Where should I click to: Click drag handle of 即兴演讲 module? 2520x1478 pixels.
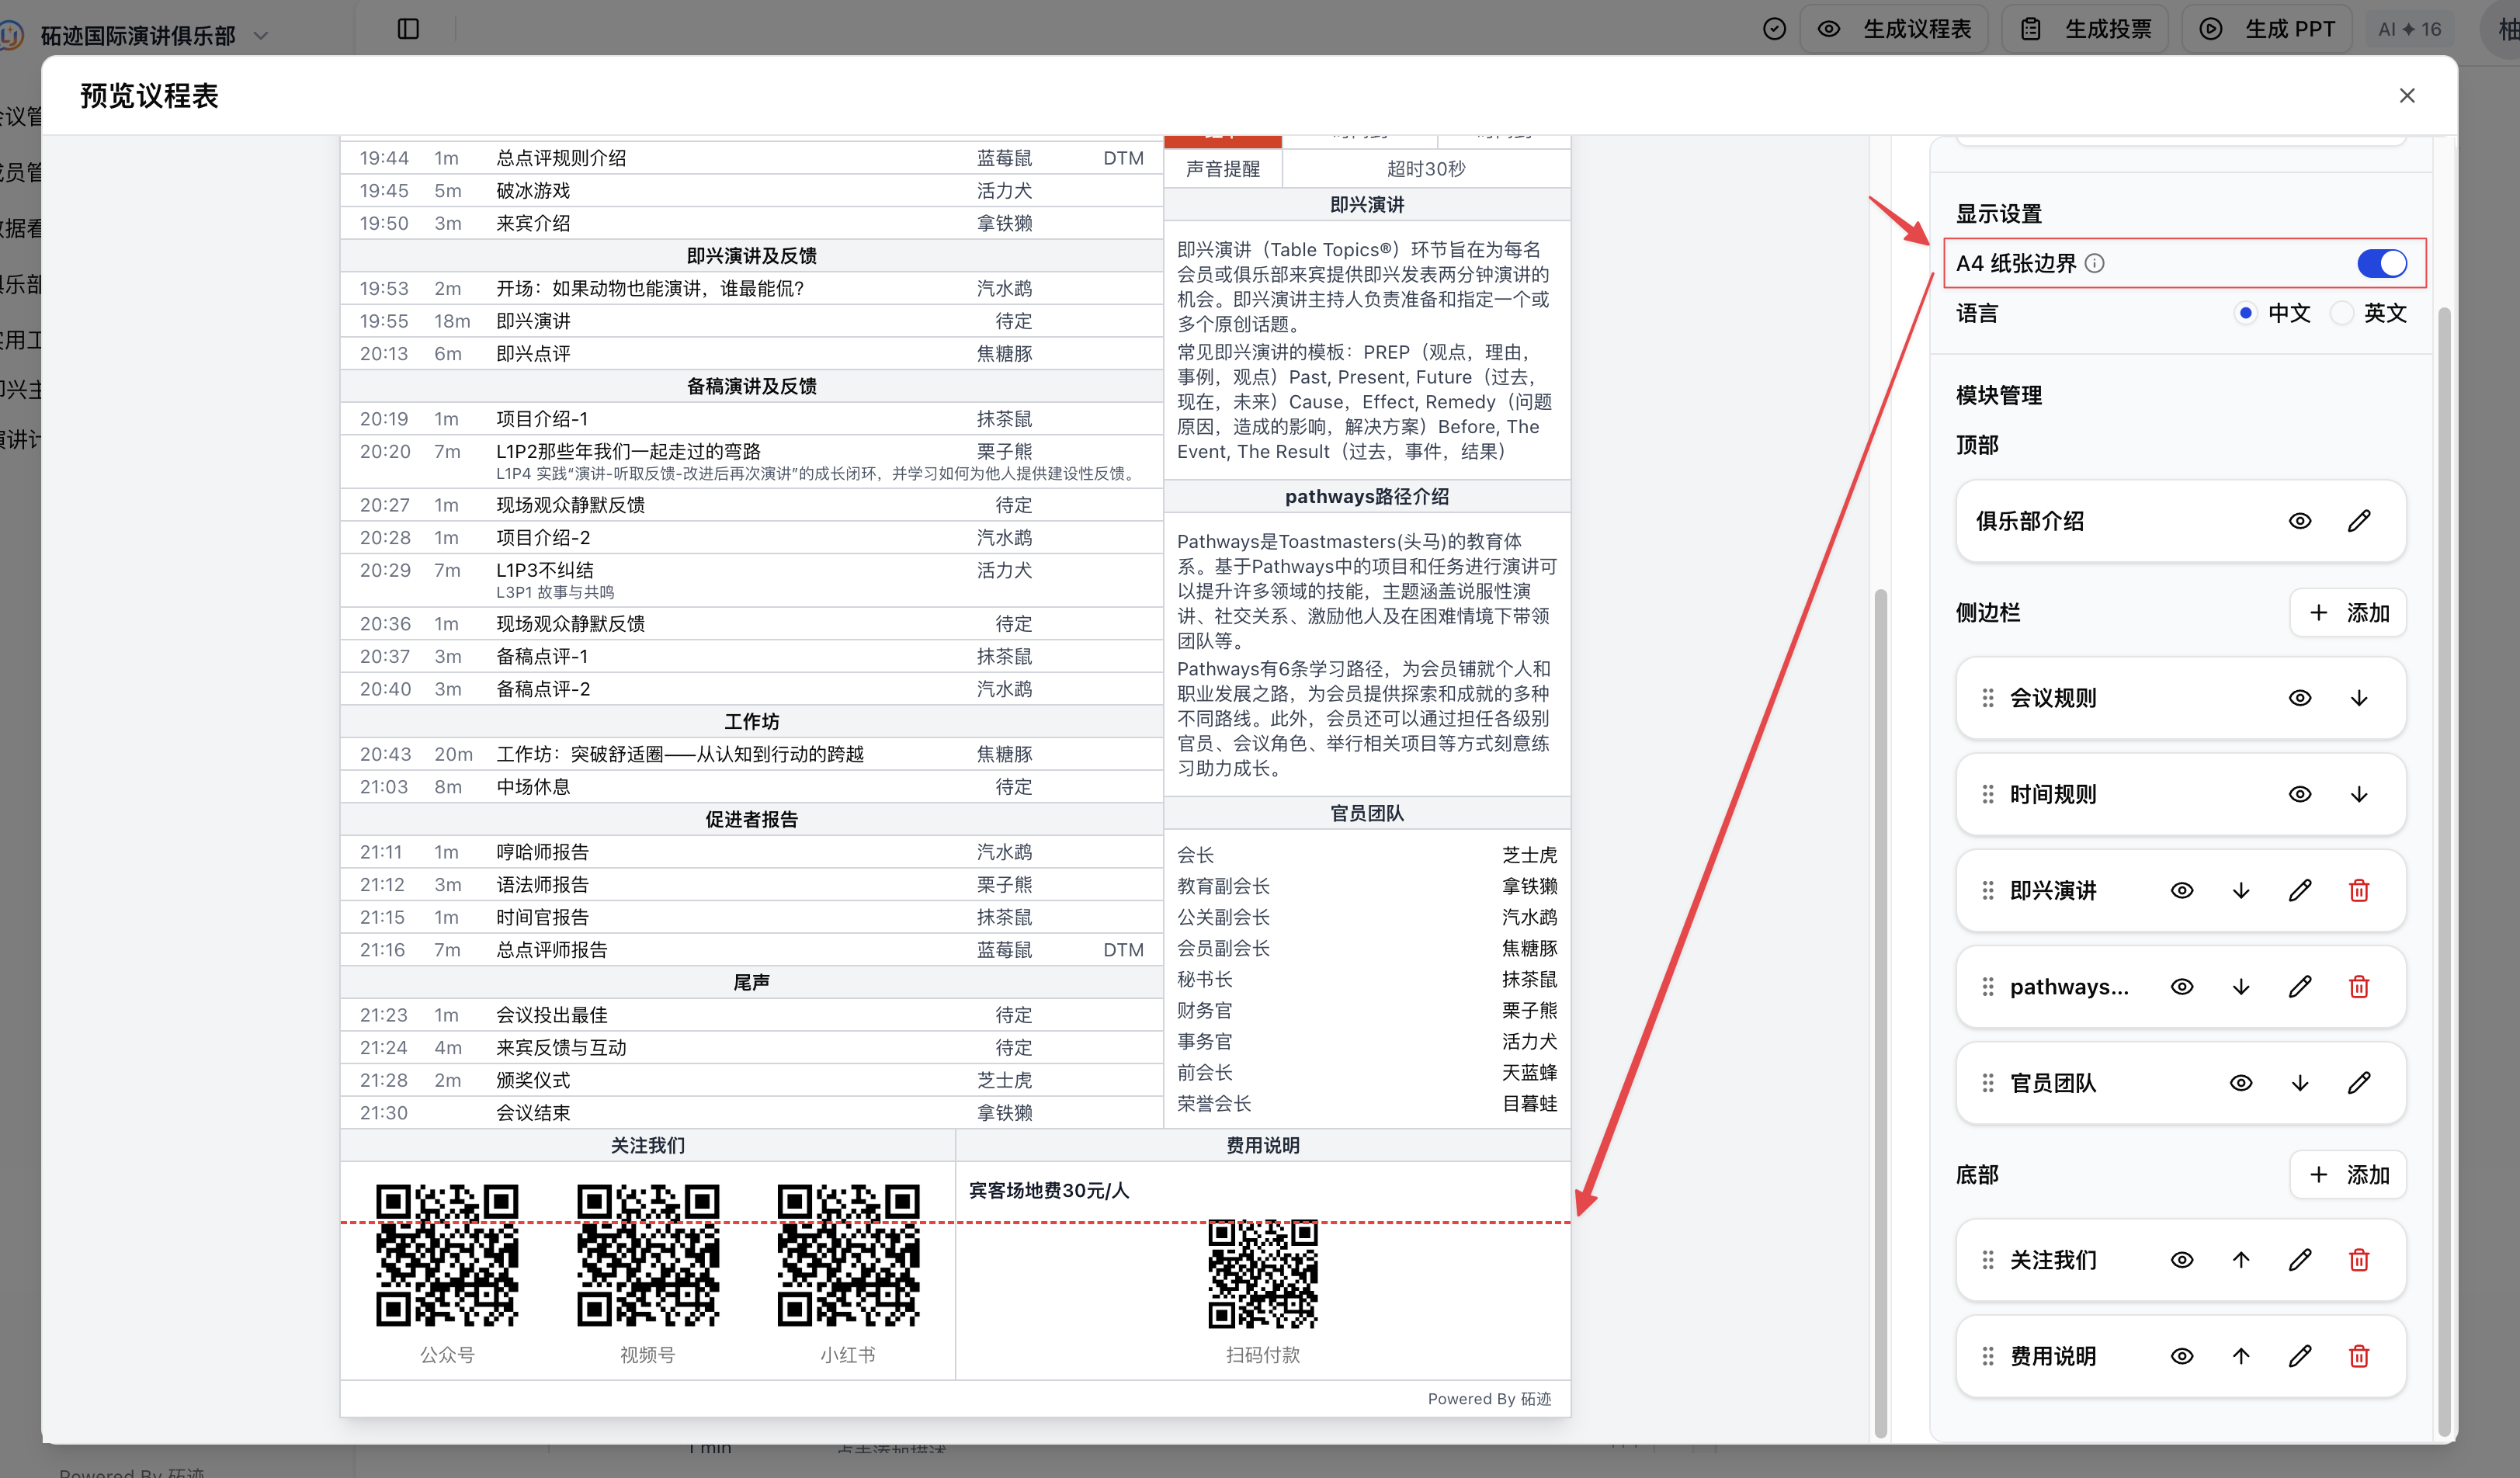[1988, 890]
